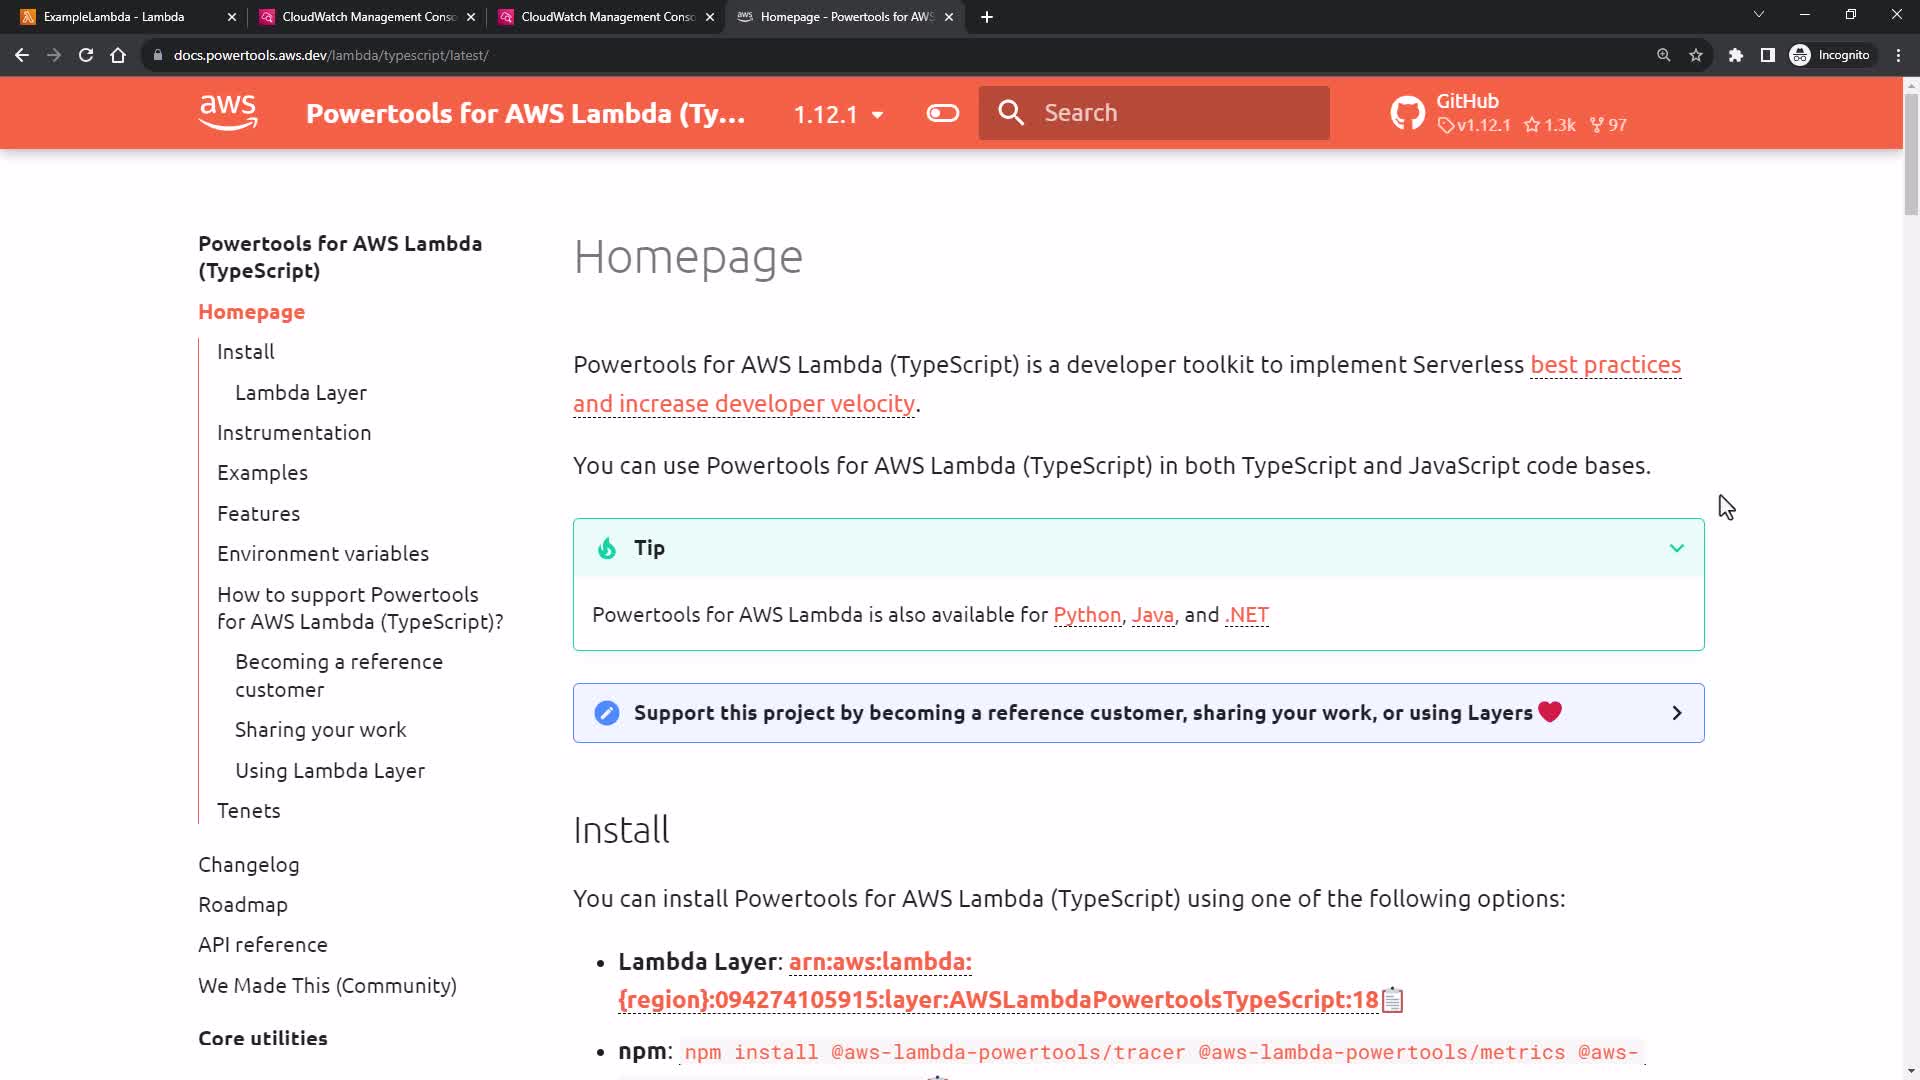Image resolution: width=1920 pixels, height=1080 pixels.
Task: Open Changelog in left navigation
Action: (248, 865)
